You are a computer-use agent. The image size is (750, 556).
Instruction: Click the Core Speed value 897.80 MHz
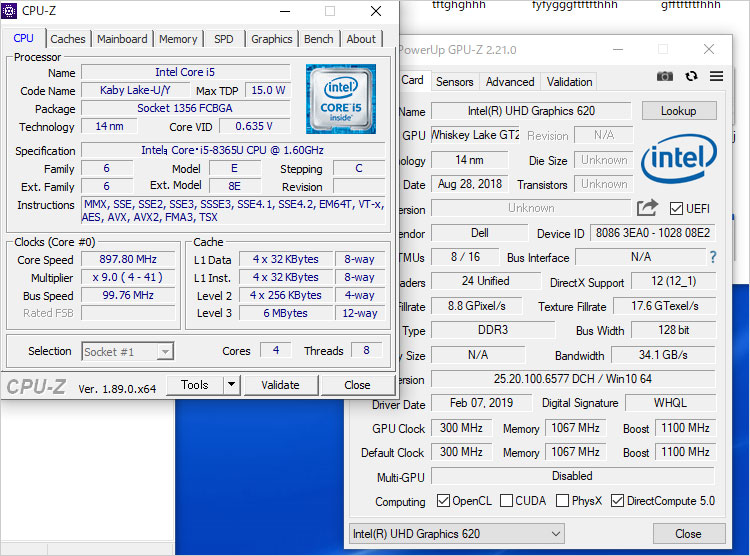[x=128, y=259]
